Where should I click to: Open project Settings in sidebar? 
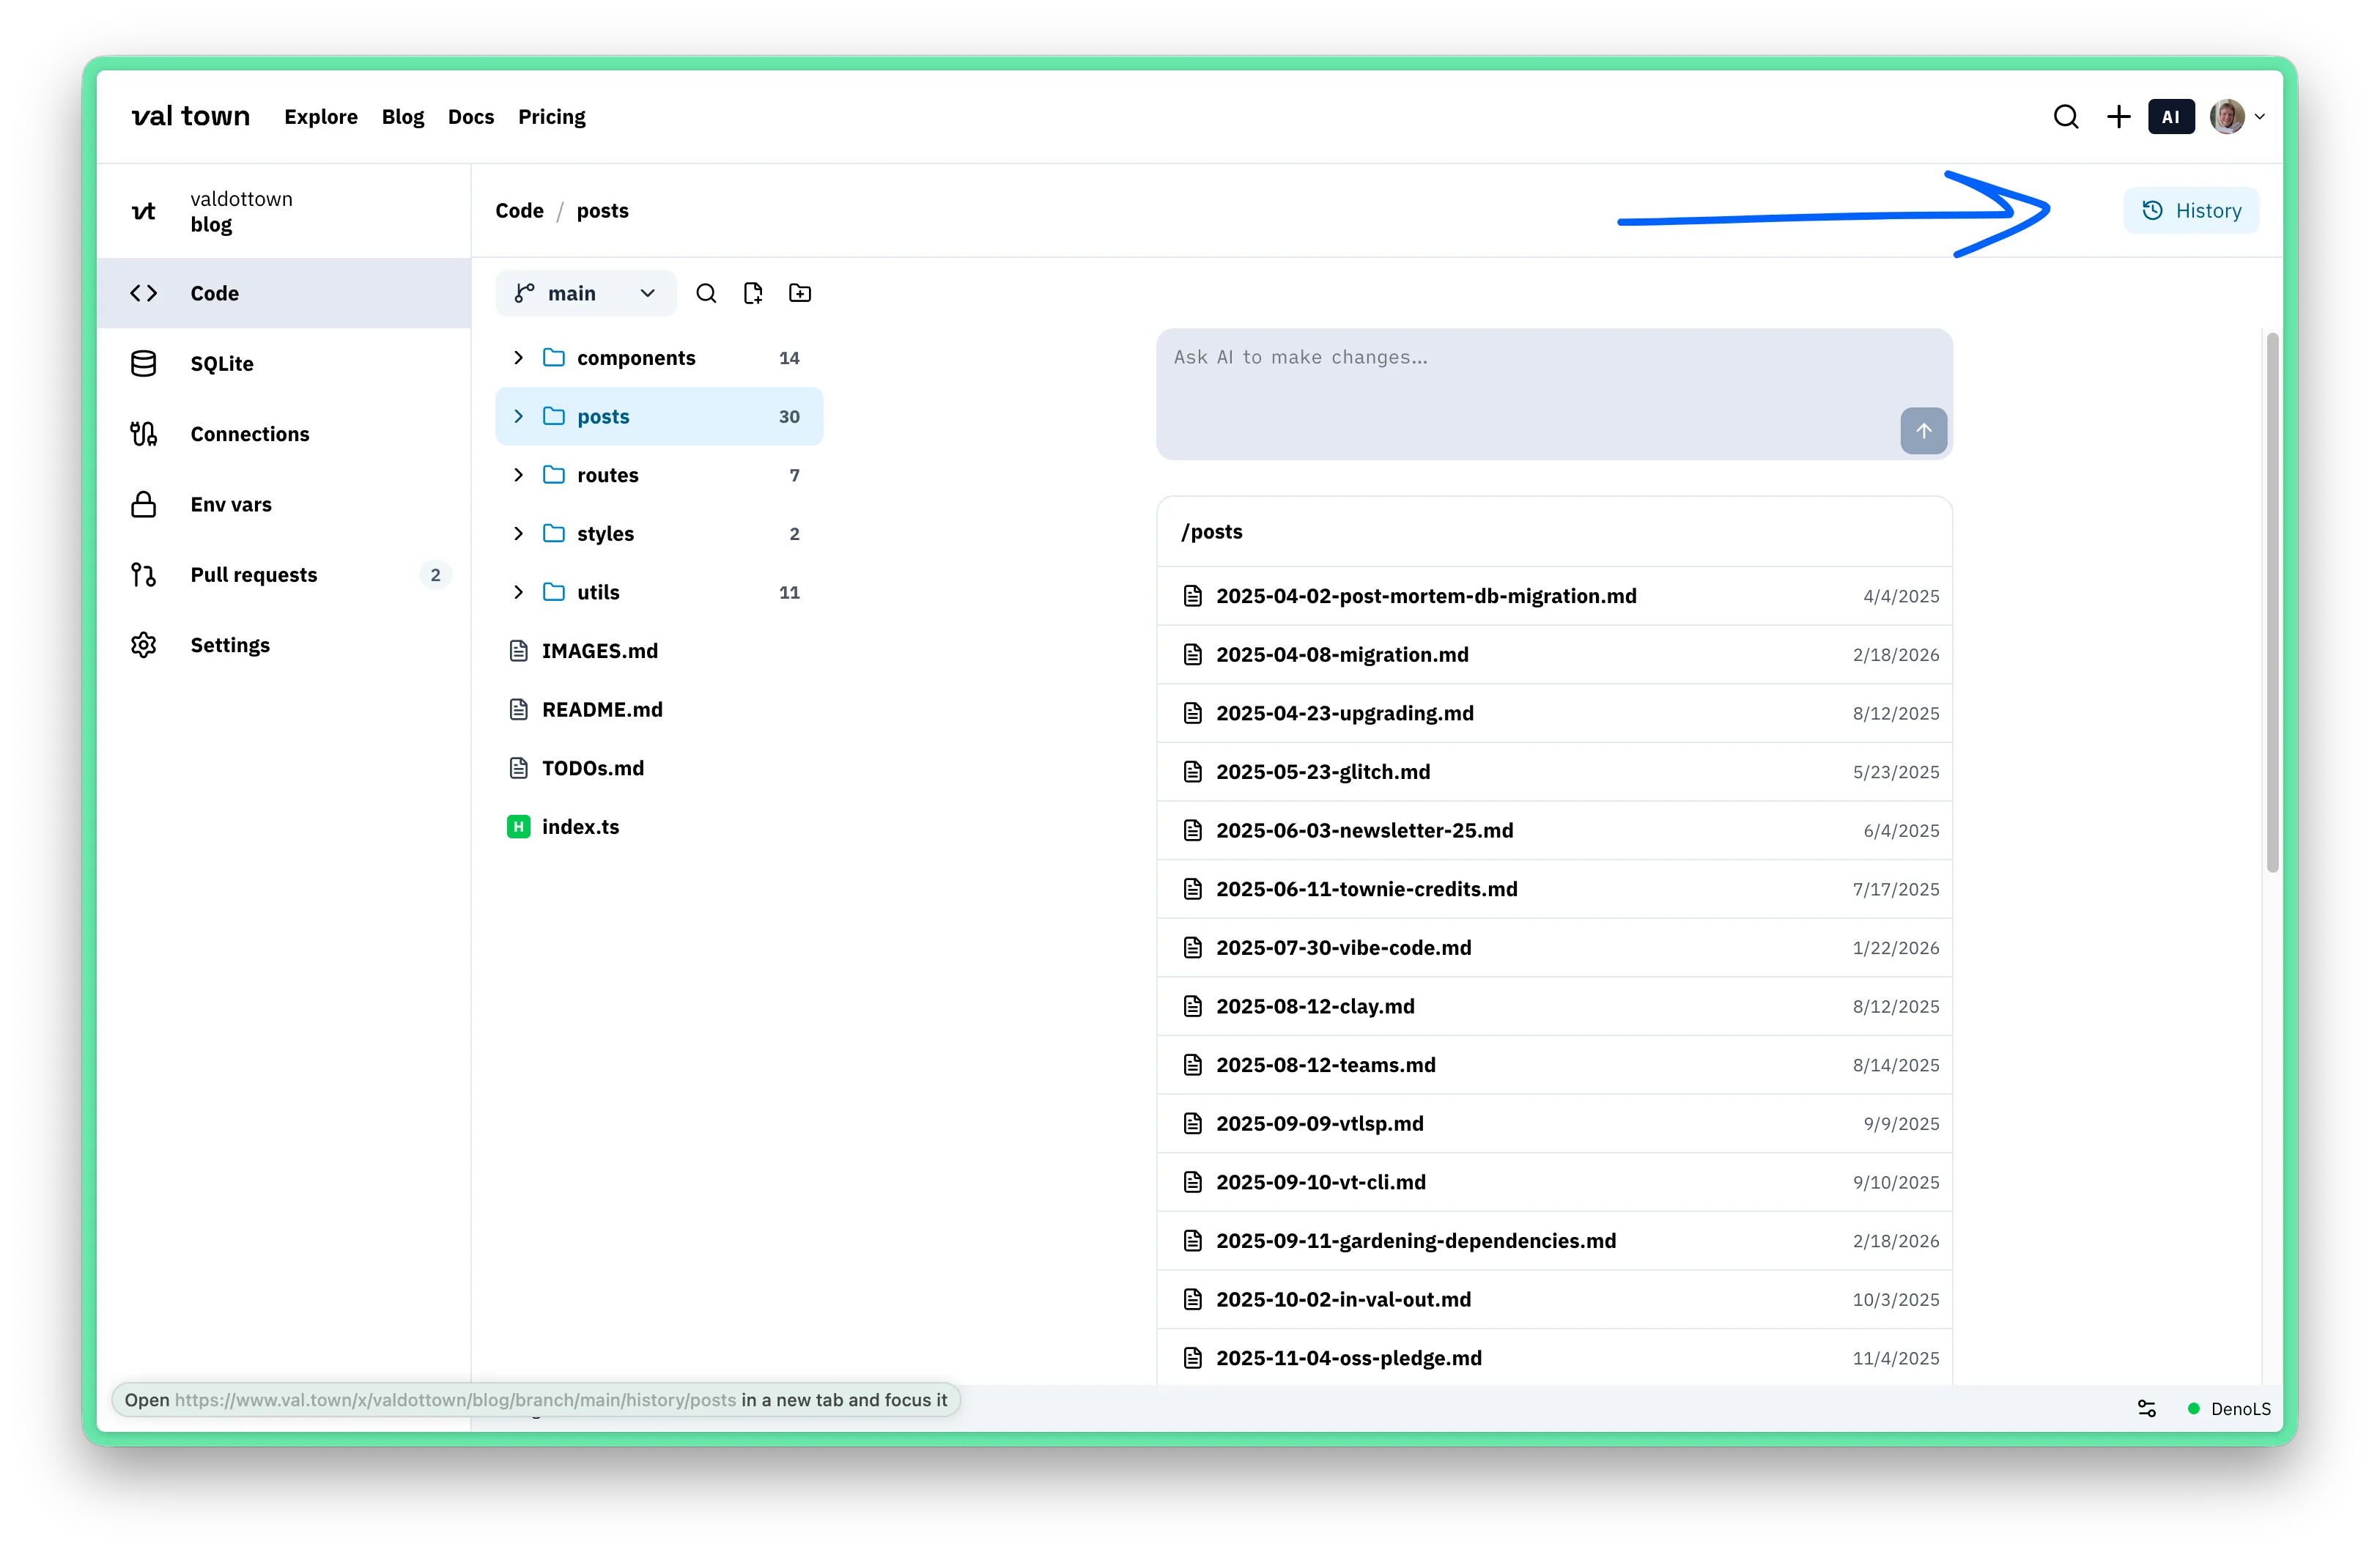[x=284, y=645]
